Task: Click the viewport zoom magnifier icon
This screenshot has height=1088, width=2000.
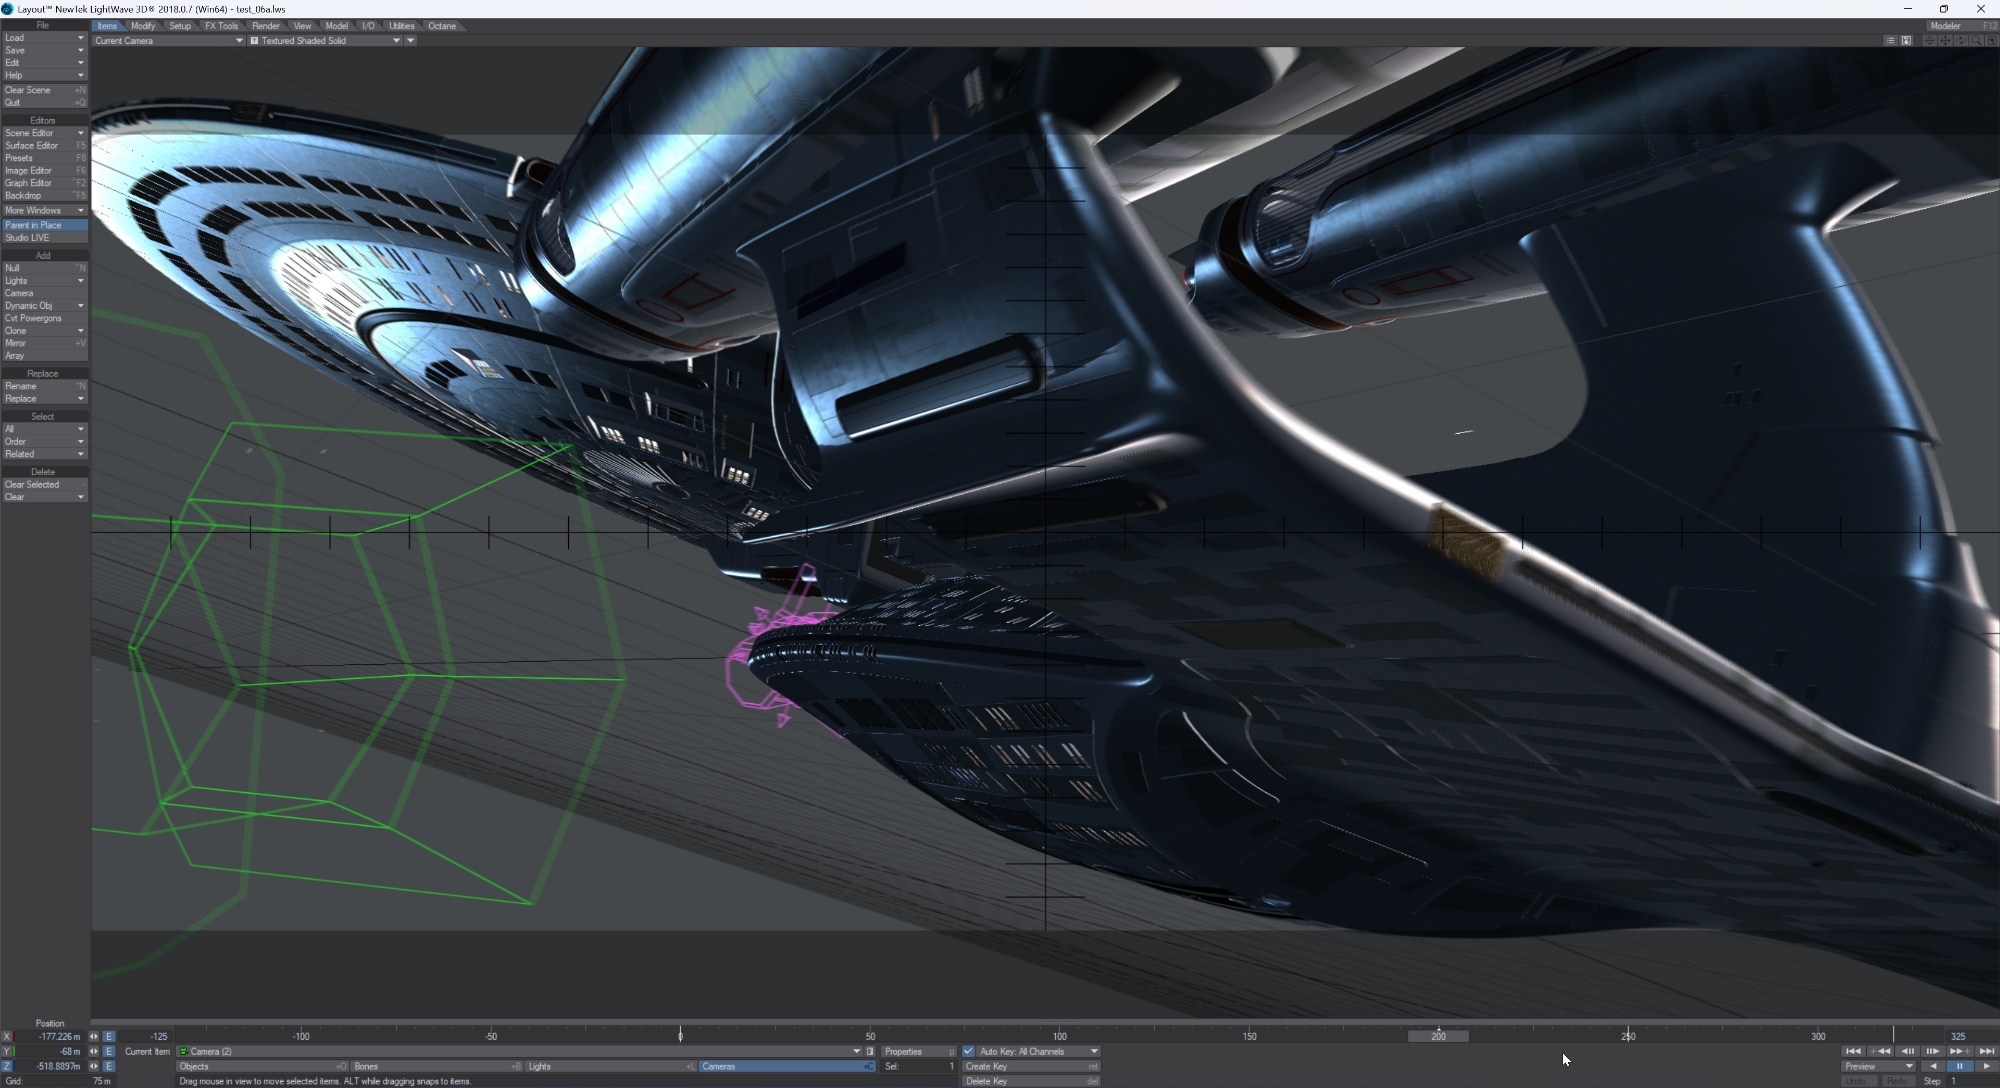Action: [x=1976, y=41]
